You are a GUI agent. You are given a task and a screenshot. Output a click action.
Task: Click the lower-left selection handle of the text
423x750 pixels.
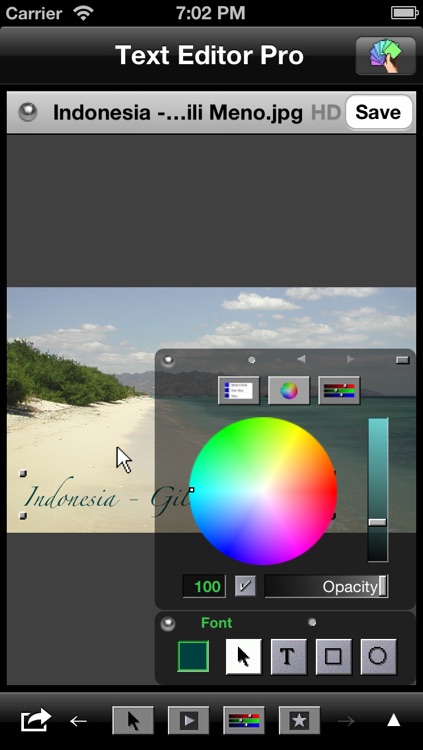click(22, 516)
